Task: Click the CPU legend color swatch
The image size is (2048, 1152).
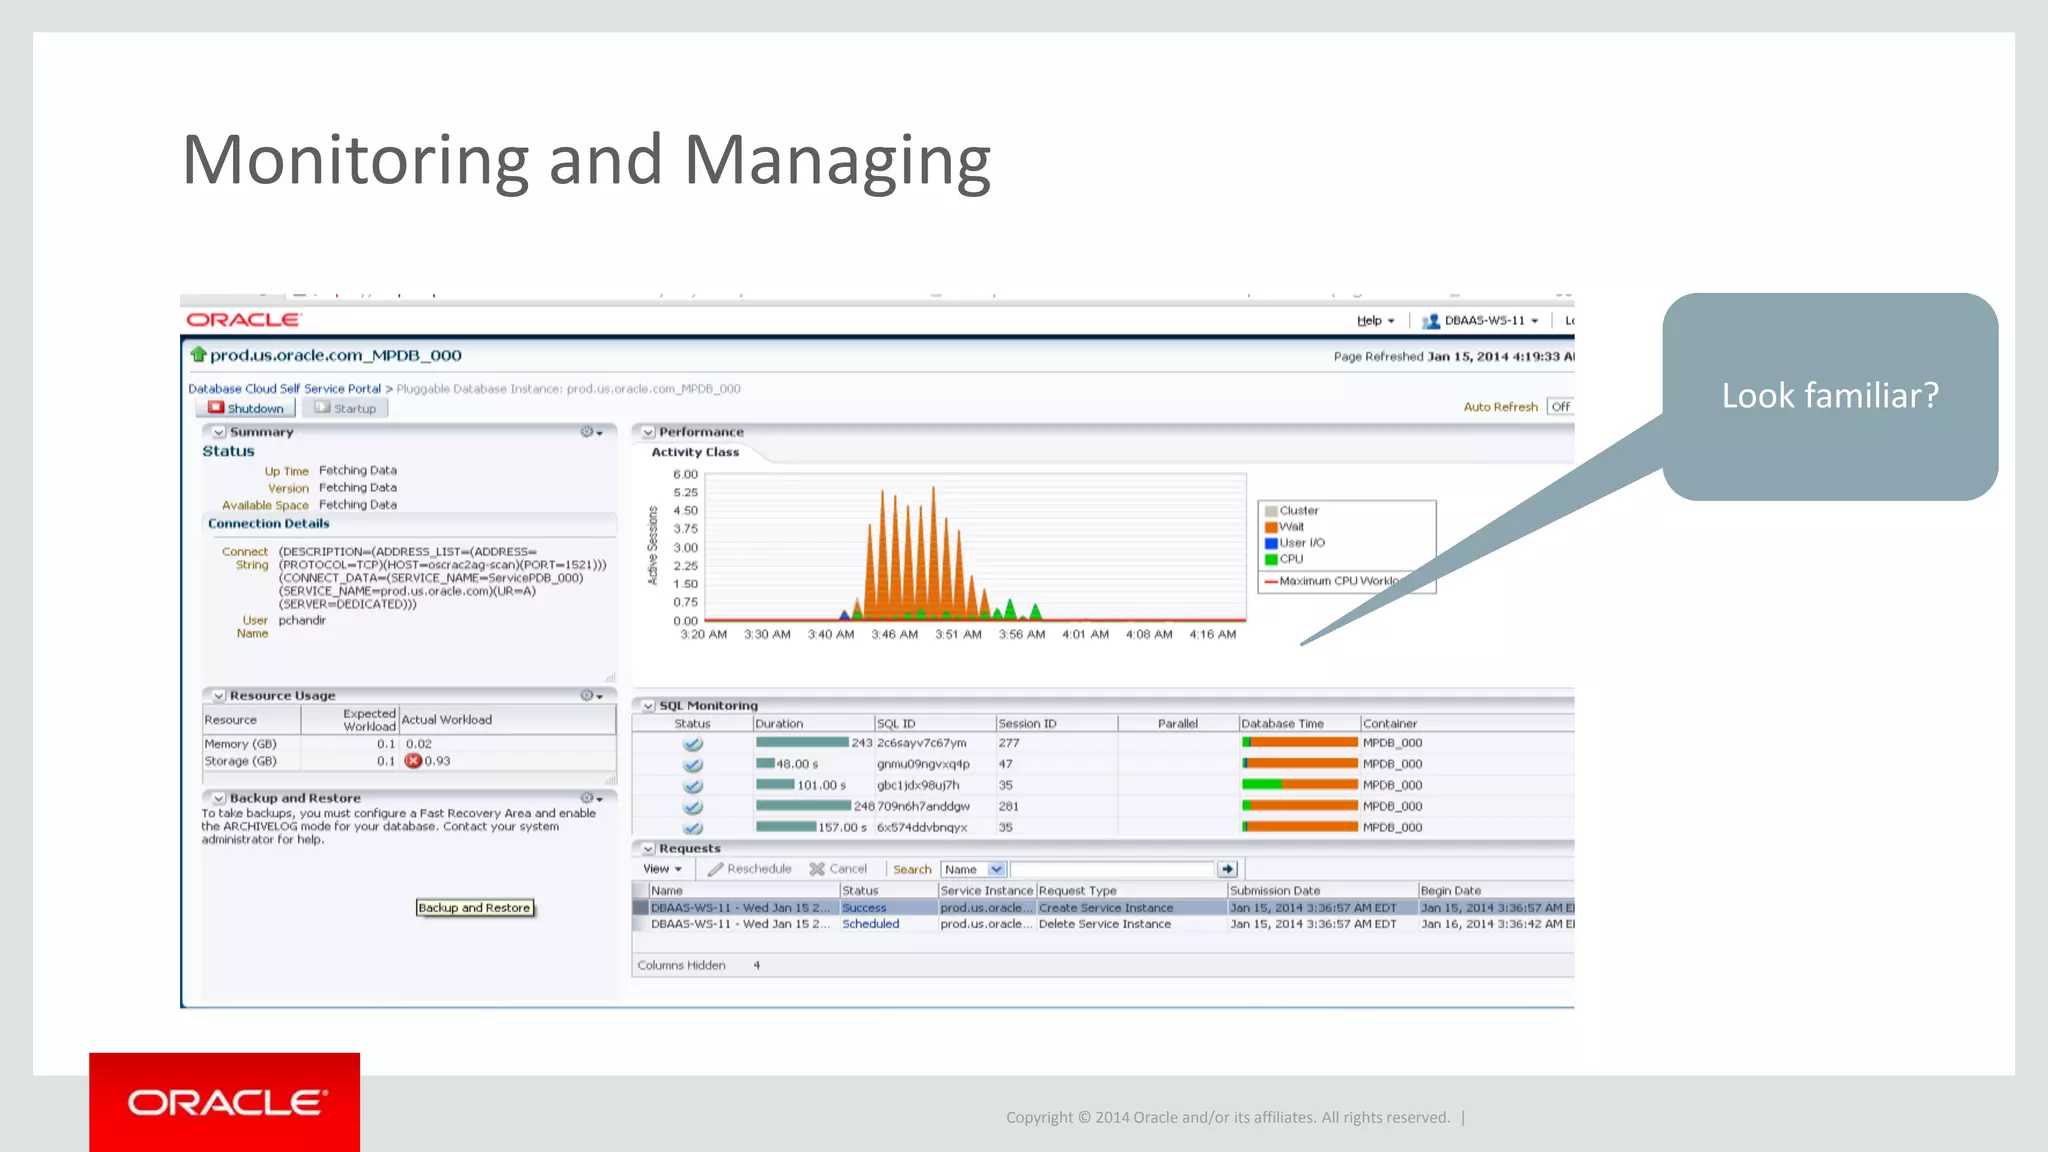Action: click(1271, 559)
